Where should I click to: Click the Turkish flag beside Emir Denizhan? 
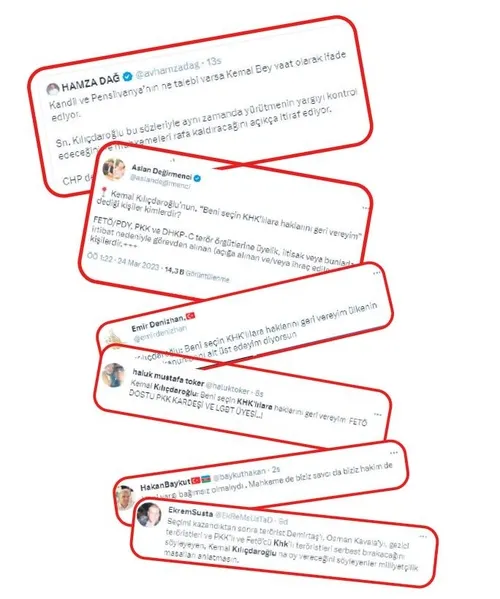[x=190, y=316]
